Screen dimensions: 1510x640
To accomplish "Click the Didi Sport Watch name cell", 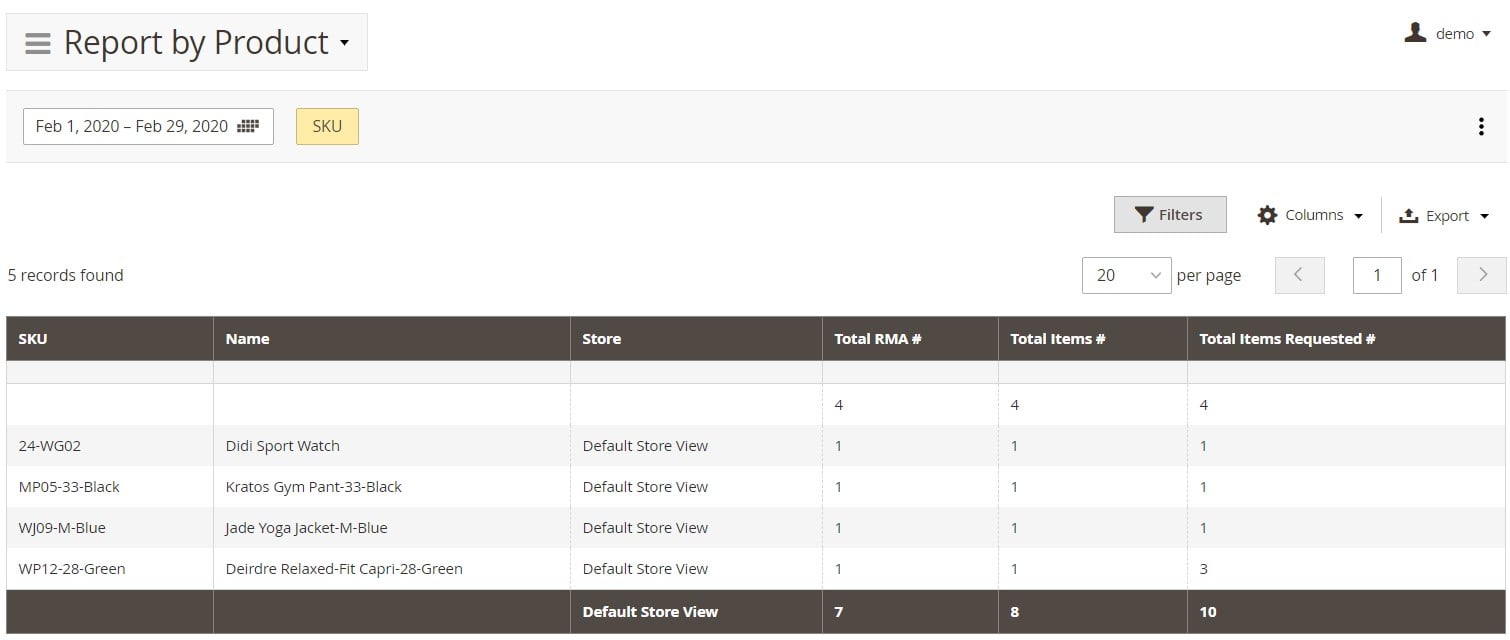I will [x=392, y=446].
